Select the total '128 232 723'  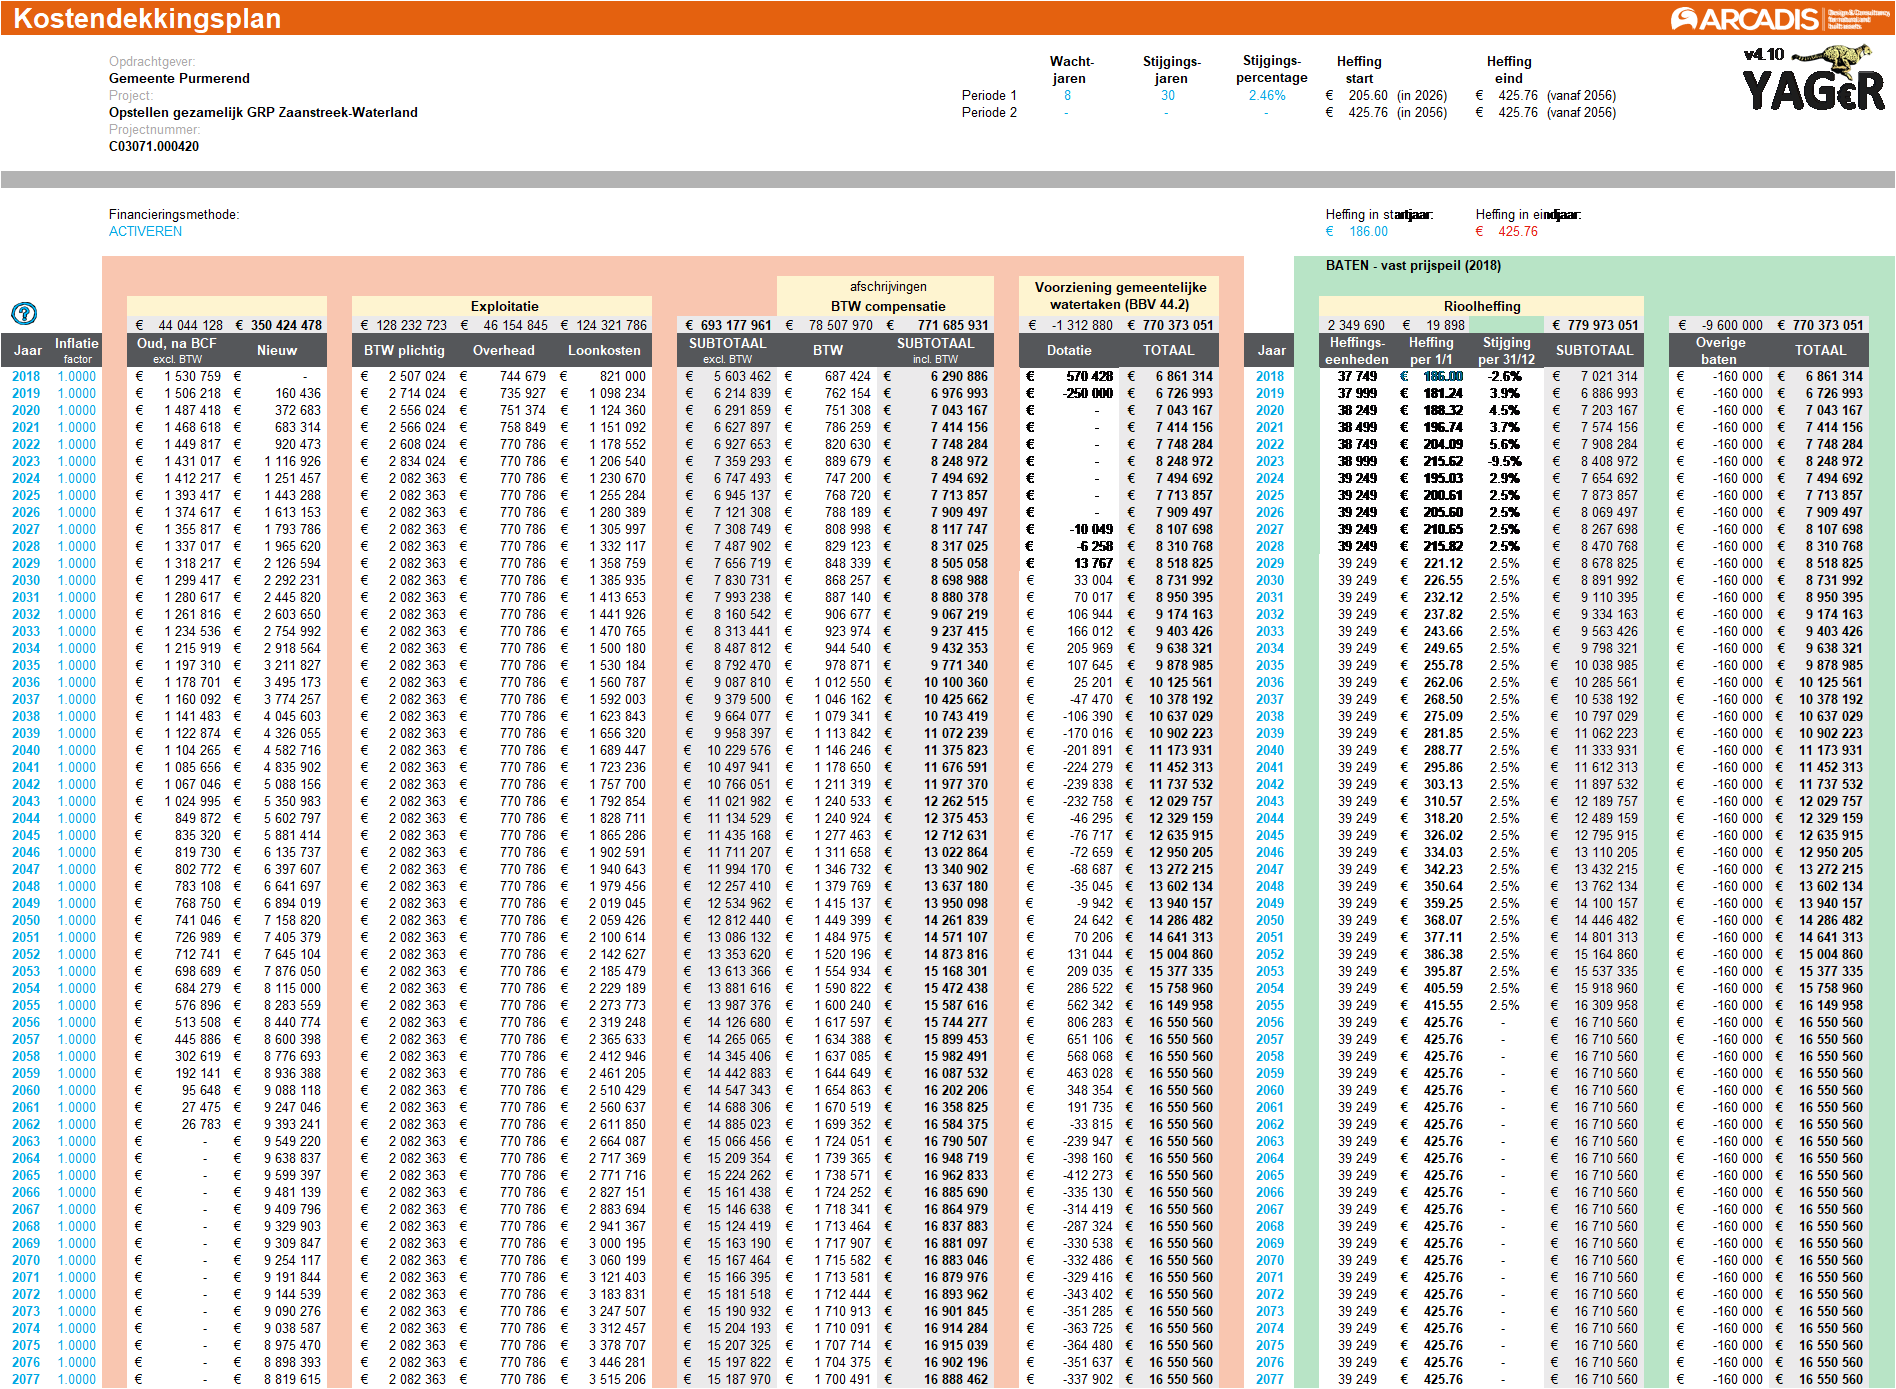[411, 325]
